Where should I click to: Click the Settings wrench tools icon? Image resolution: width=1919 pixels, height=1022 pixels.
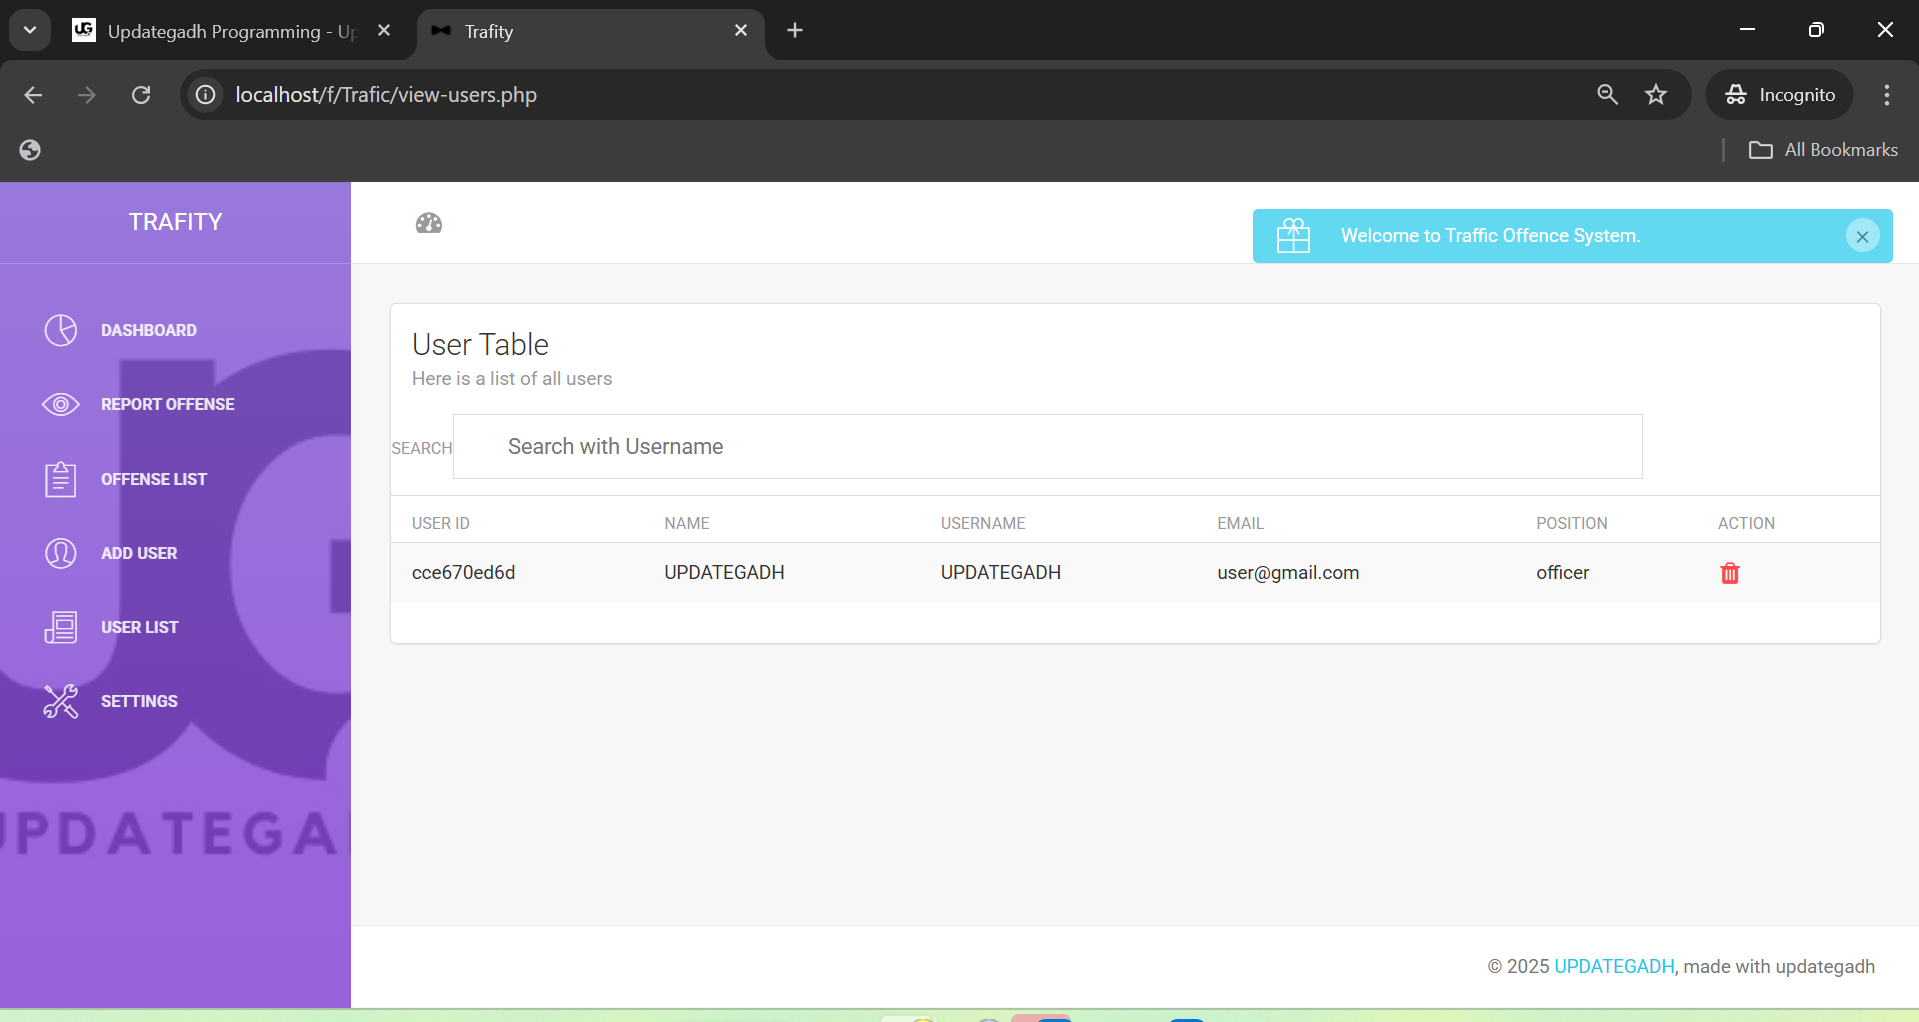coord(60,701)
